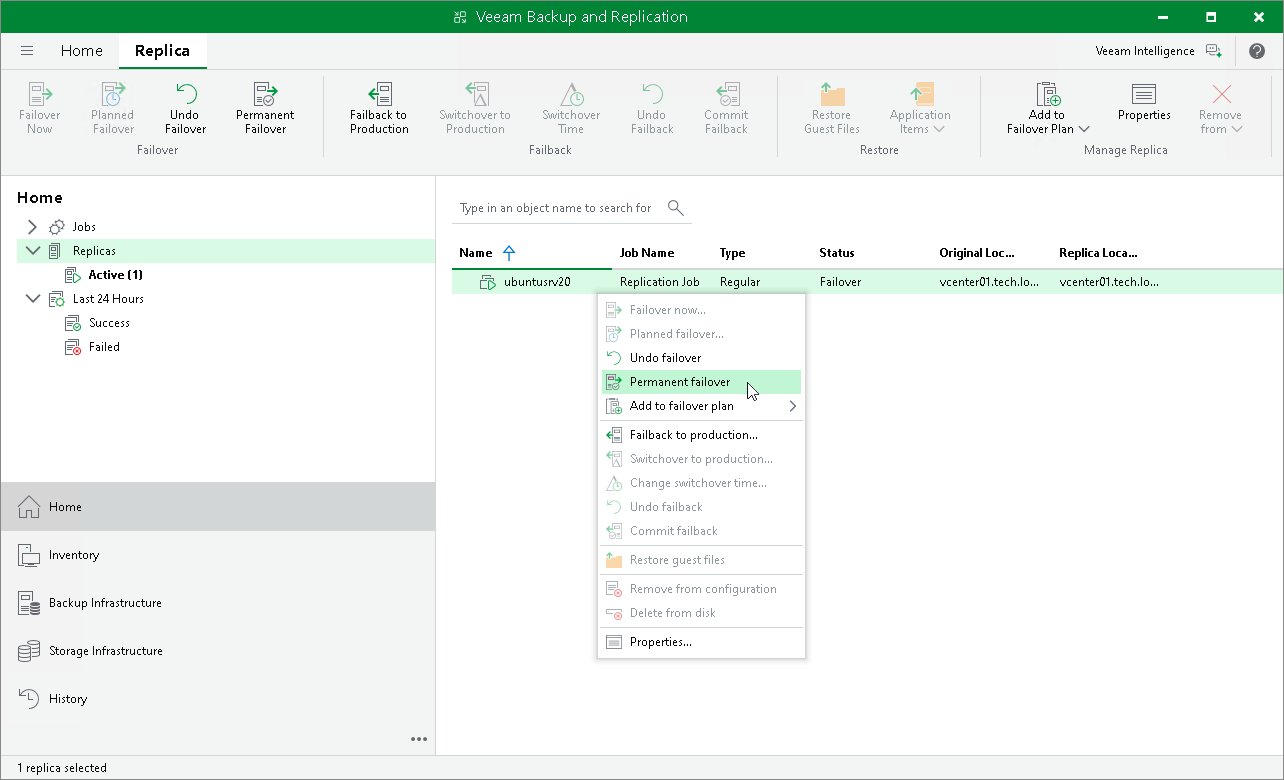Choose Failover now in context menu

point(701,310)
